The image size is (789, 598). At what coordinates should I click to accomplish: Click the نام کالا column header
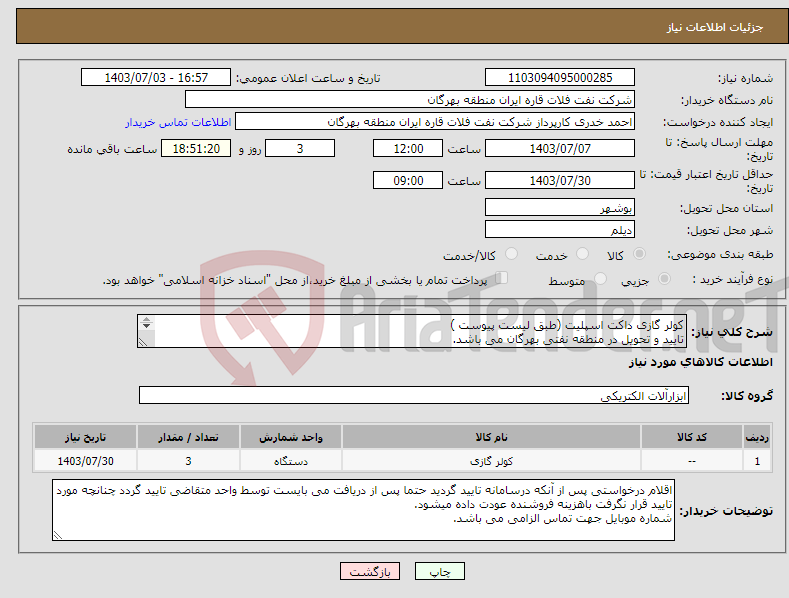pos(491,437)
